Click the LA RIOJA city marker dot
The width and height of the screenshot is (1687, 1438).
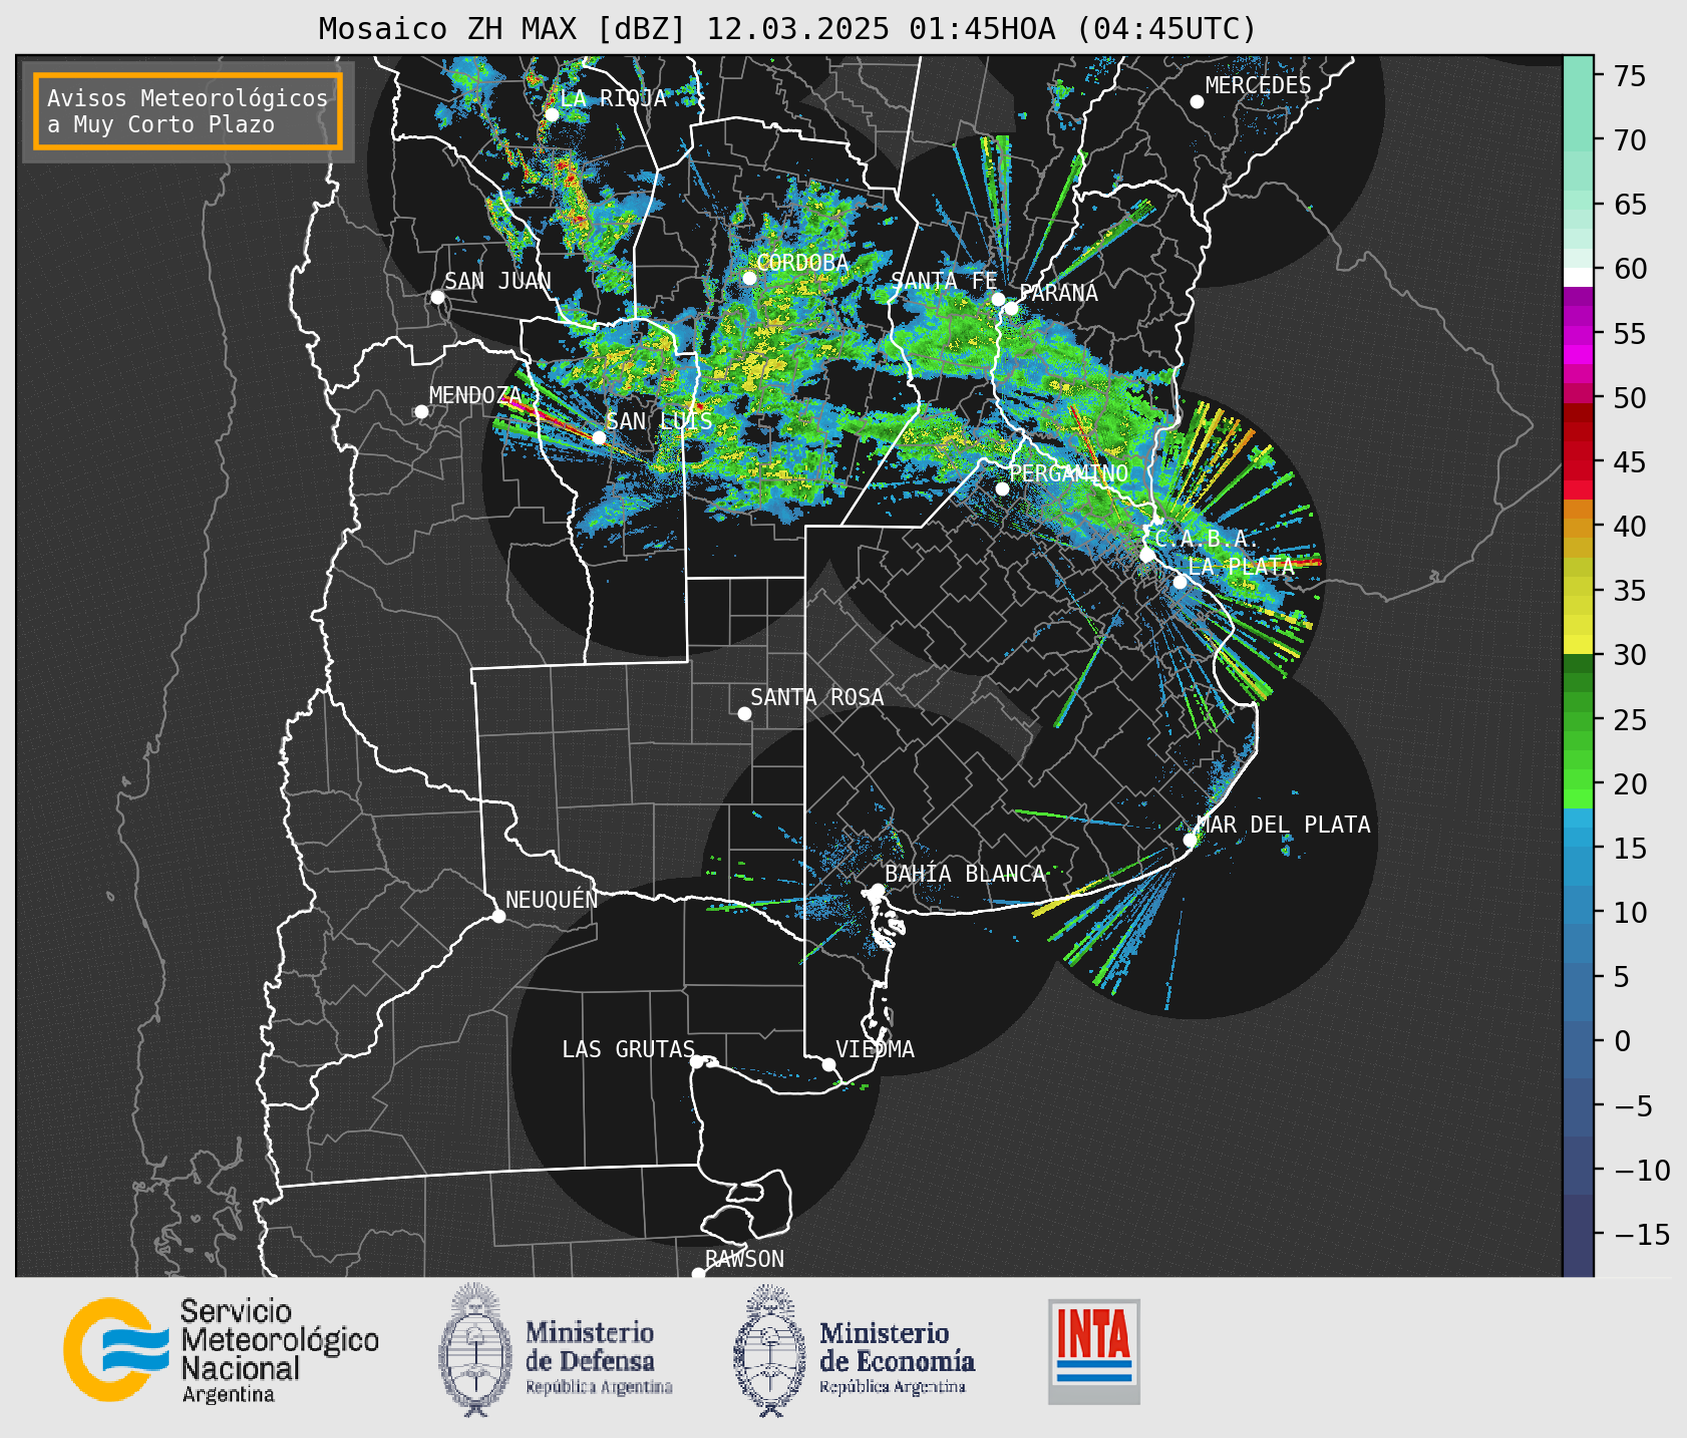pyautogui.click(x=552, y=115)
